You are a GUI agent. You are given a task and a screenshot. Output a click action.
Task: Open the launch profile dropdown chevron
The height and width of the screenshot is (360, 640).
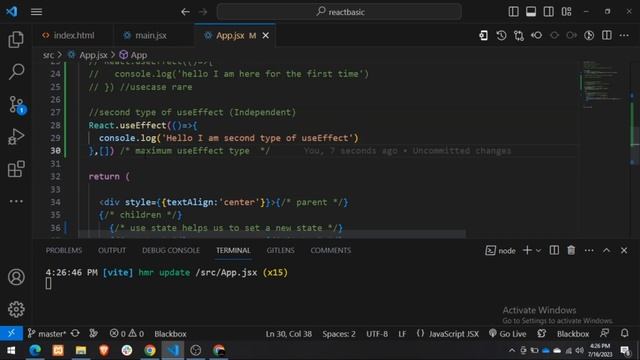(538, 251)
